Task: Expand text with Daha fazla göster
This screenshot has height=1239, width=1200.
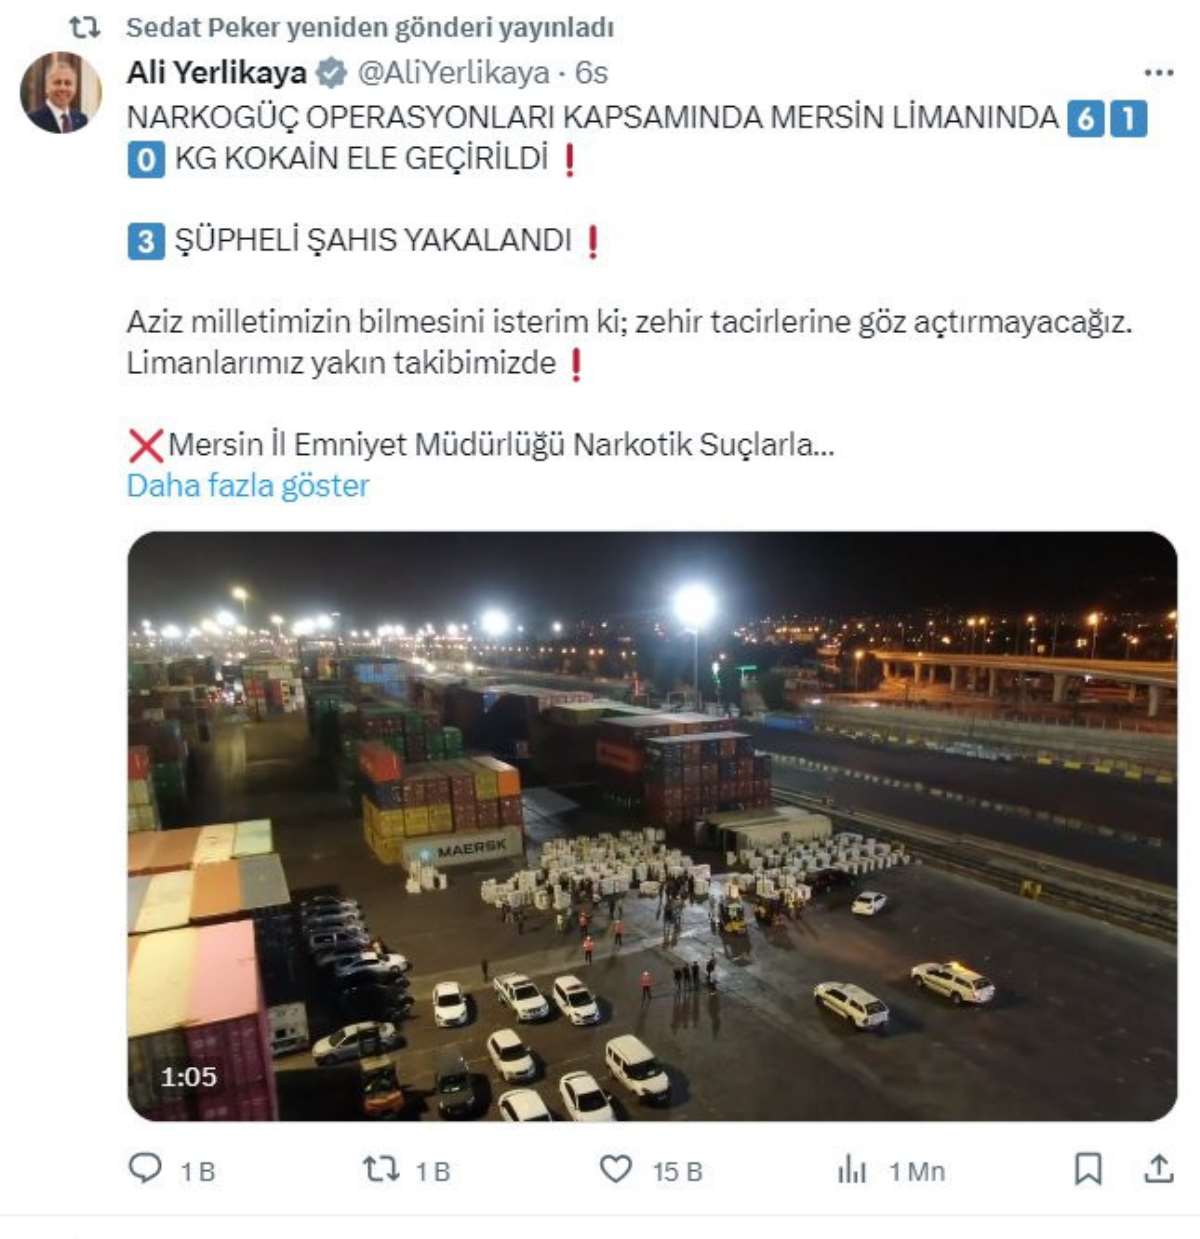Action: pyautogui.click(x=248, y=486)
